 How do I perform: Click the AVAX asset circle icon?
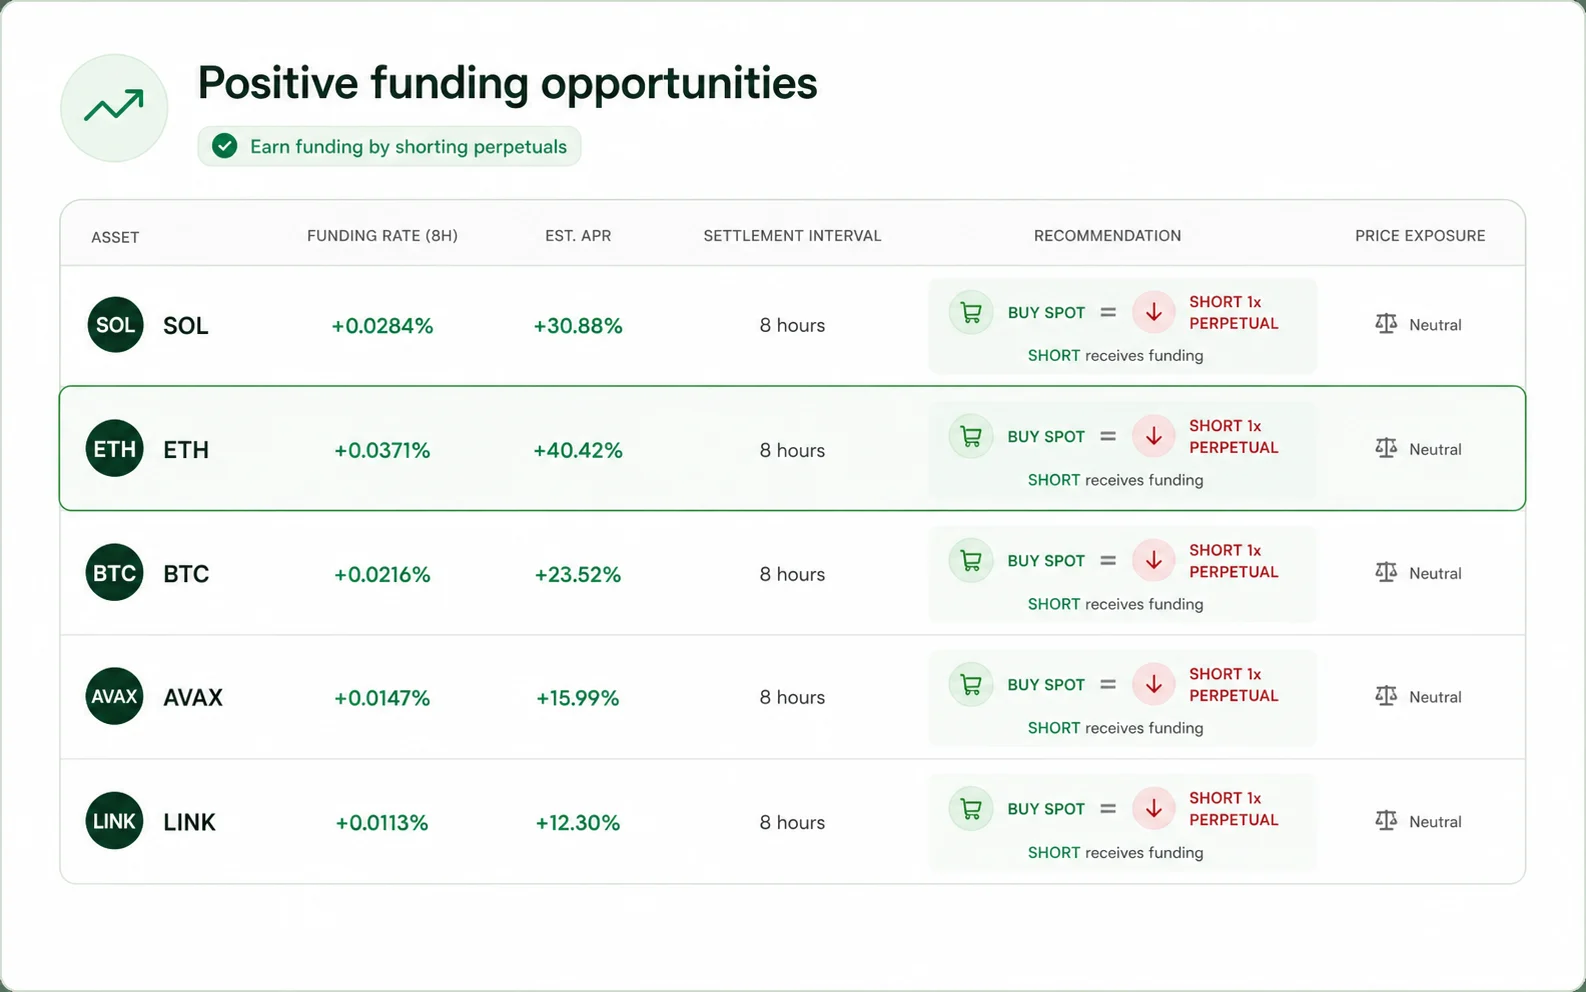[x=115, y=697]
